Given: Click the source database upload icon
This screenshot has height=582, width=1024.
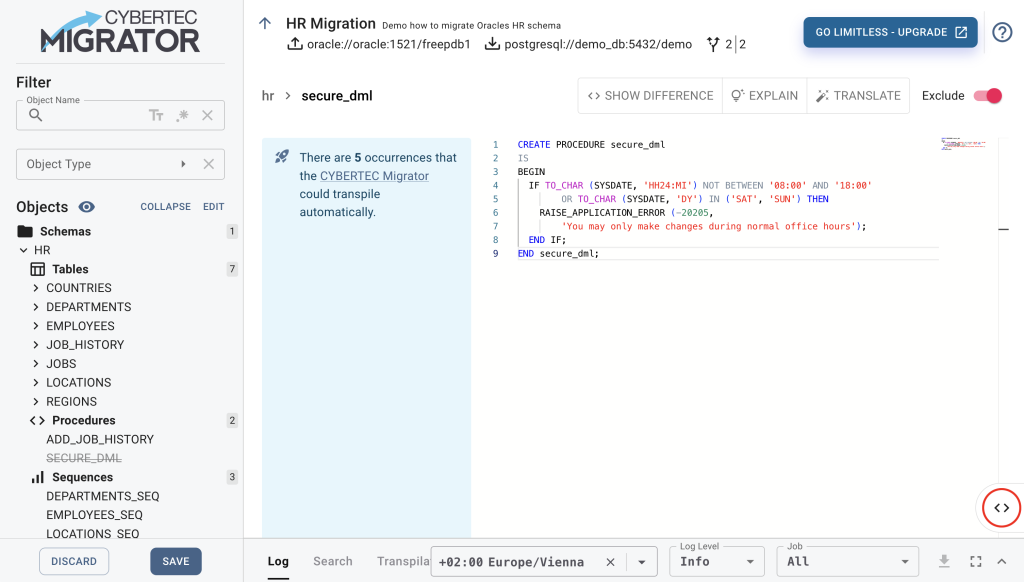Looking at the screenshot, I should [x=295, y=44].
